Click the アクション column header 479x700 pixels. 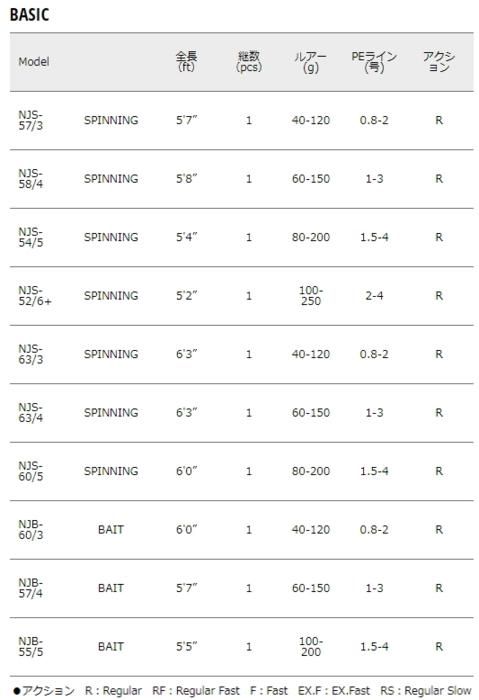[439, 62]
